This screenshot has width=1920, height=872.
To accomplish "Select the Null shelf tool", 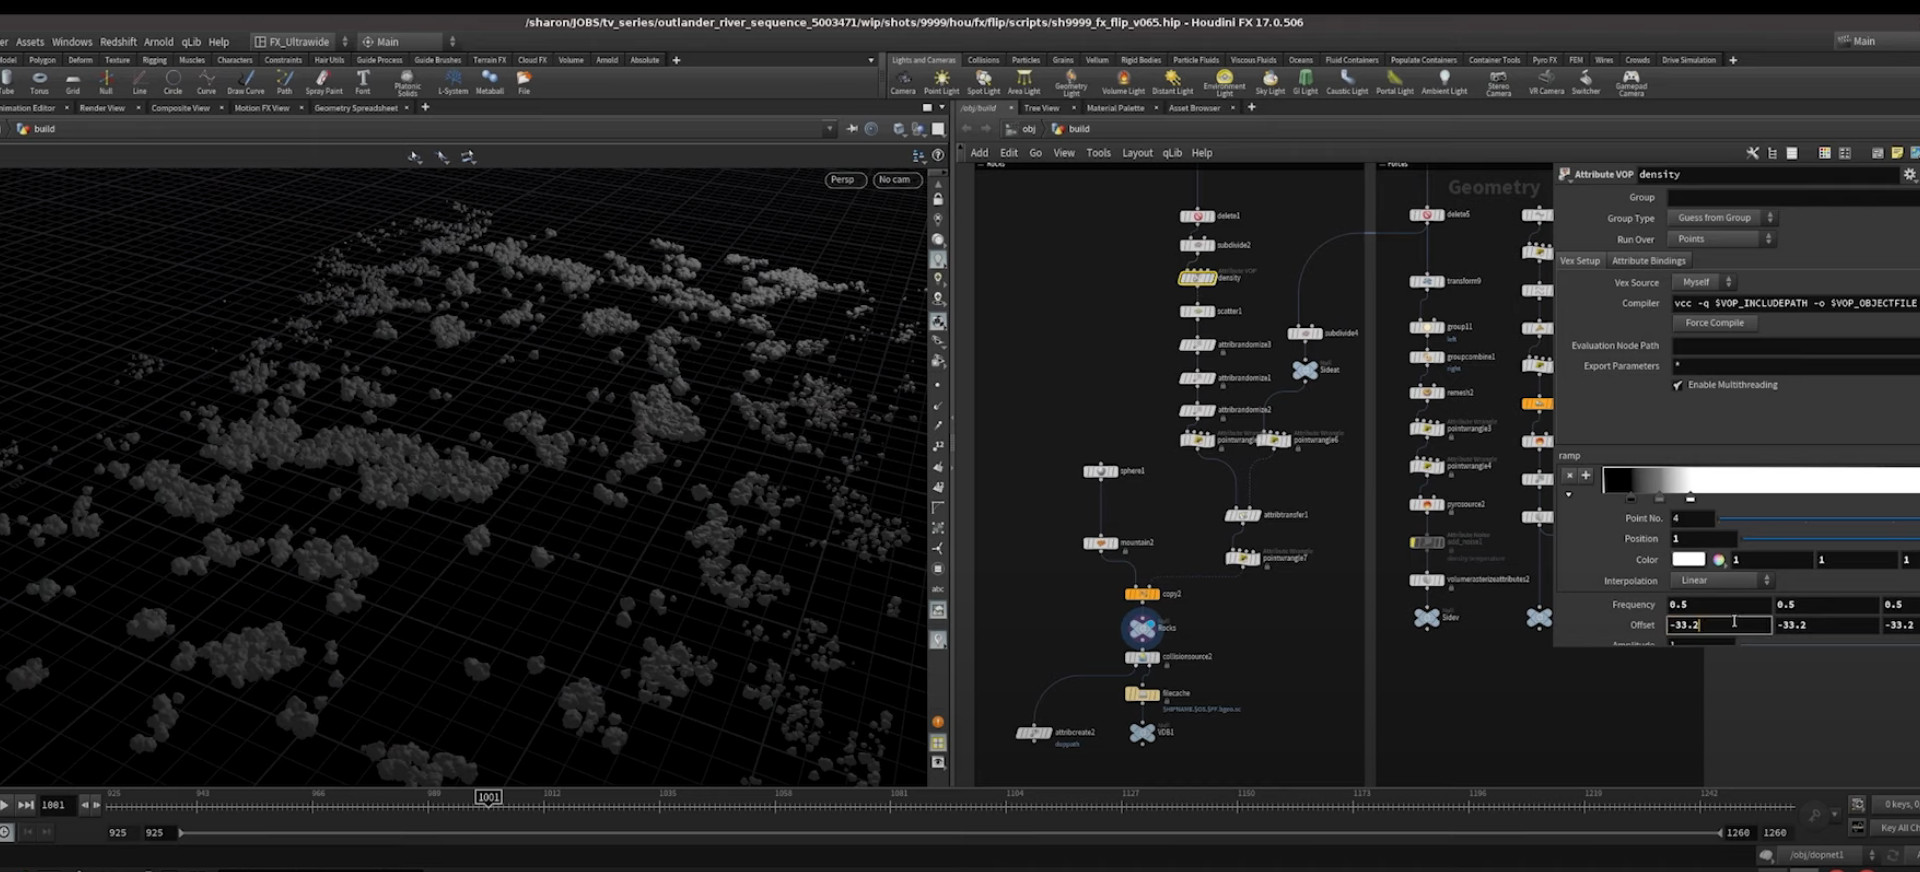I will (x=106, y=82).
